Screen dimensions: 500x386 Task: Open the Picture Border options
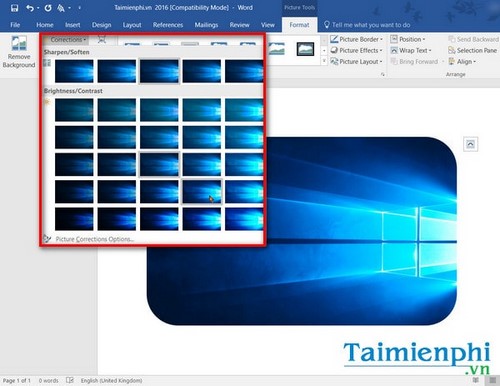[356, 39]
